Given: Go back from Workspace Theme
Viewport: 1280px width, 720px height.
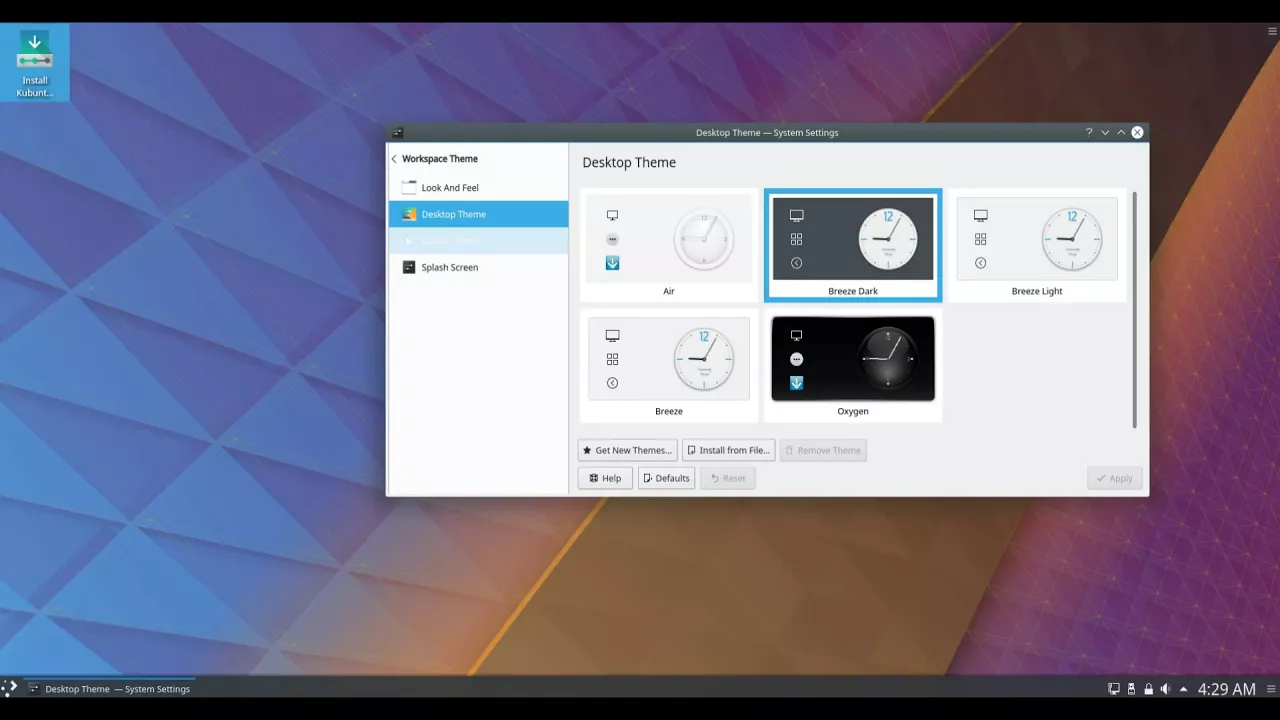Looking at the screenshot, I should click(394, 159).
